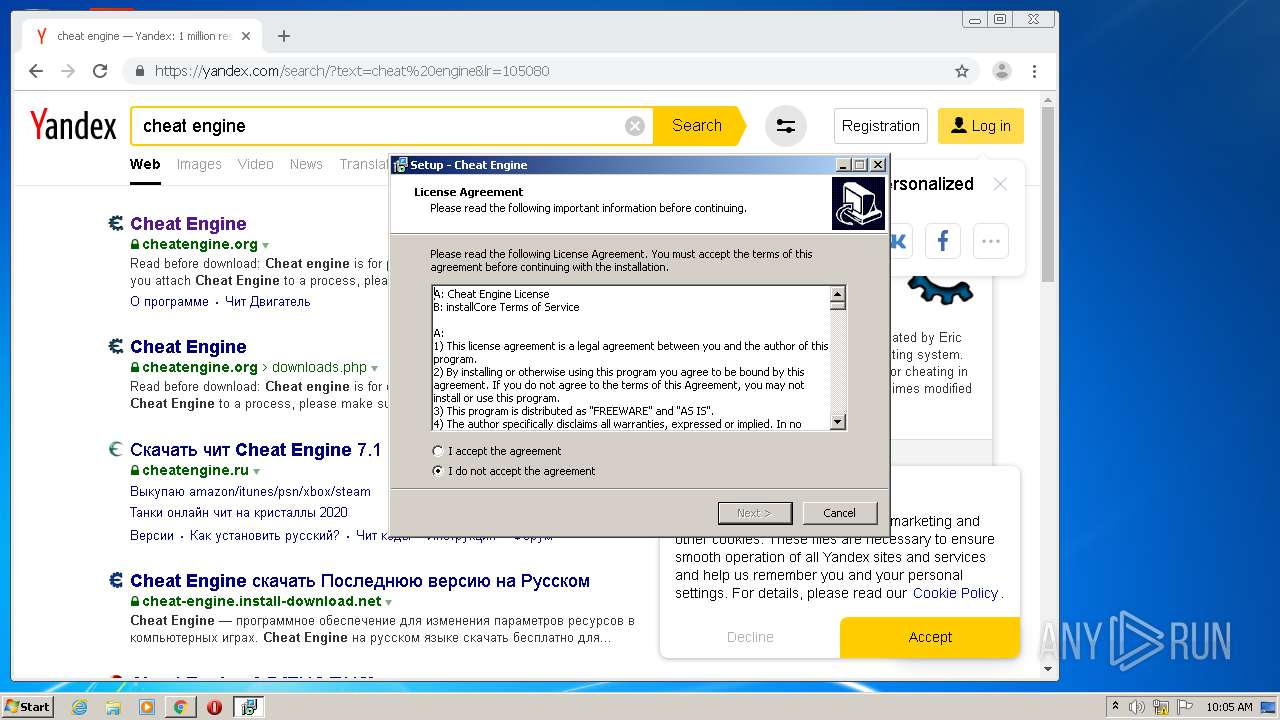Expand cheat-engine.install-download.net dropdown arrow

tap(389, 602)
